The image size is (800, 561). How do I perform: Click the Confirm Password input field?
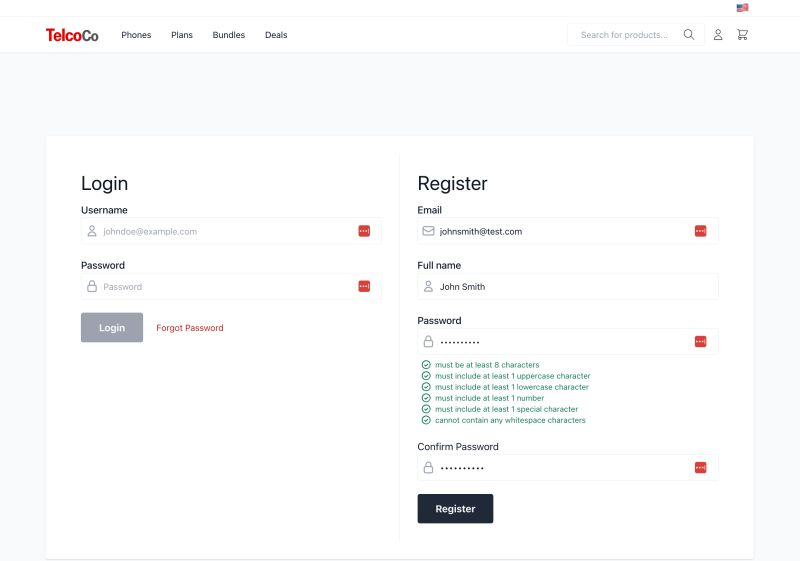[568, 467]
